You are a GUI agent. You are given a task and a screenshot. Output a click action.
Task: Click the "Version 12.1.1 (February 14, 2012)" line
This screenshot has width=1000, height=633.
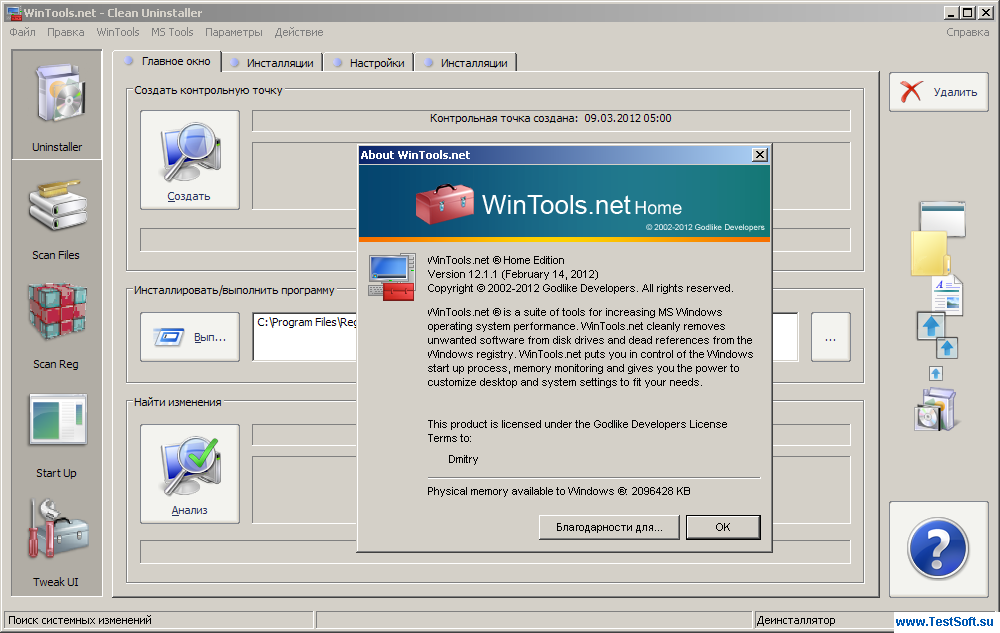coord(513,274)
